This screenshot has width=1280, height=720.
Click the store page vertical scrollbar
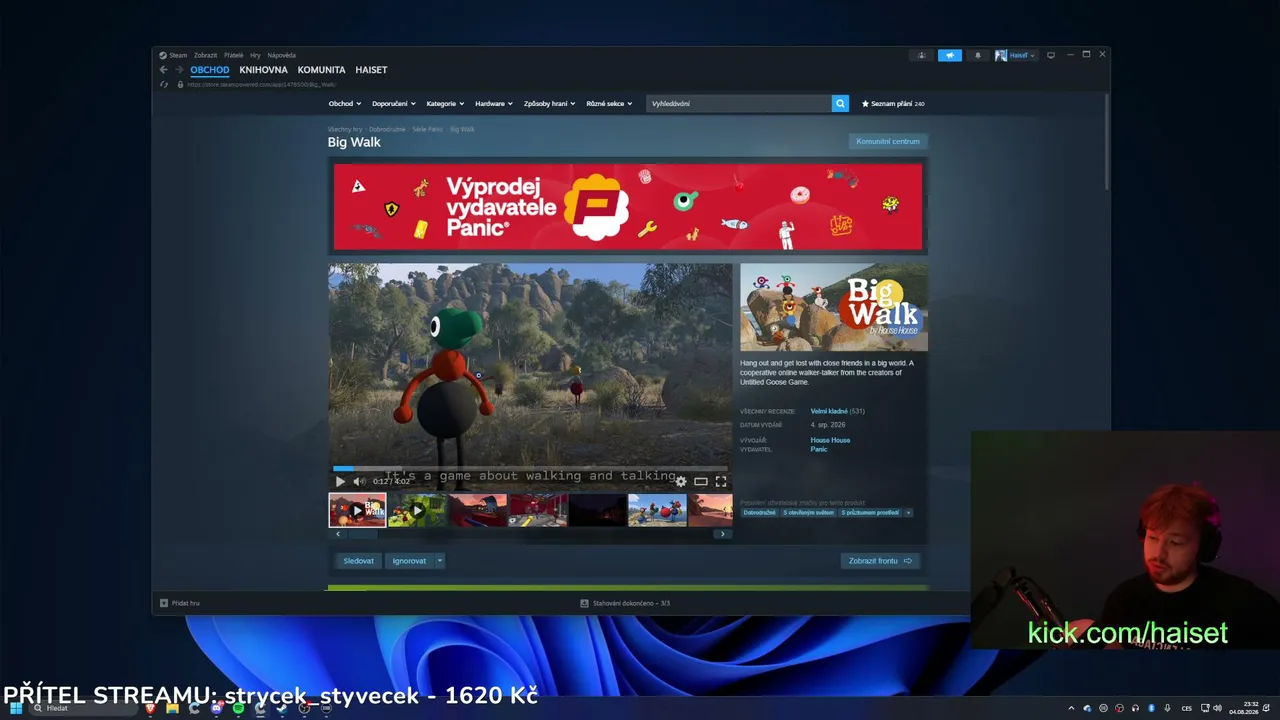click(x=1106, y=141)
